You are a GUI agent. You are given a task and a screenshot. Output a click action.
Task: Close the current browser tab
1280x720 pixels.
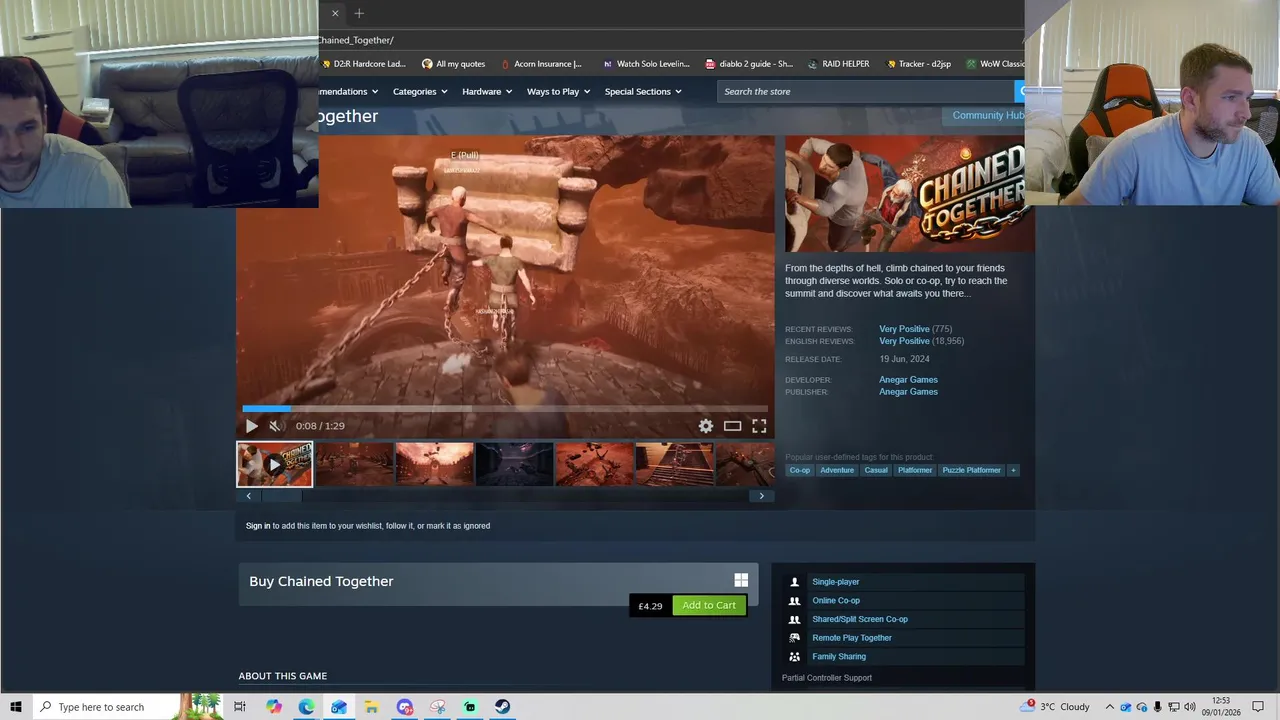coord(335,13)
